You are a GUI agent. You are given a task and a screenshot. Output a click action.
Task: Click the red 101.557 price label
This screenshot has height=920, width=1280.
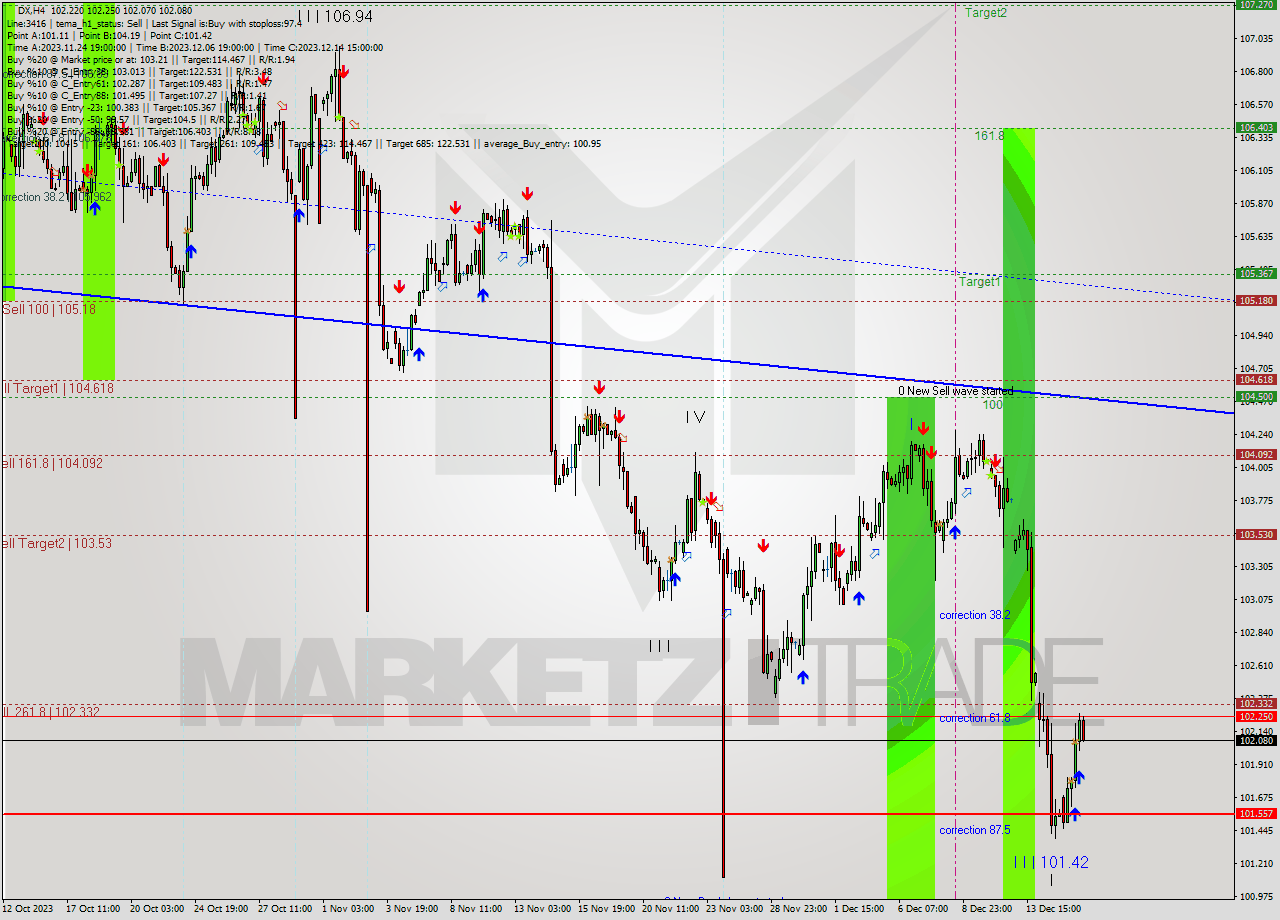click(x=1257, y=814)
